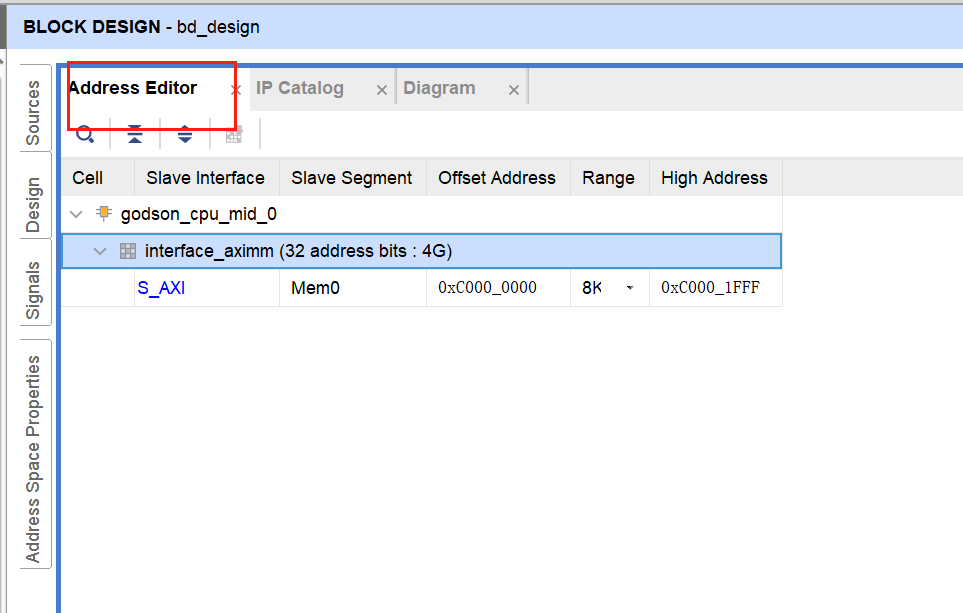
Task: Click the godson_cpu_mid_0 cell icon
Action: point(104,213)
